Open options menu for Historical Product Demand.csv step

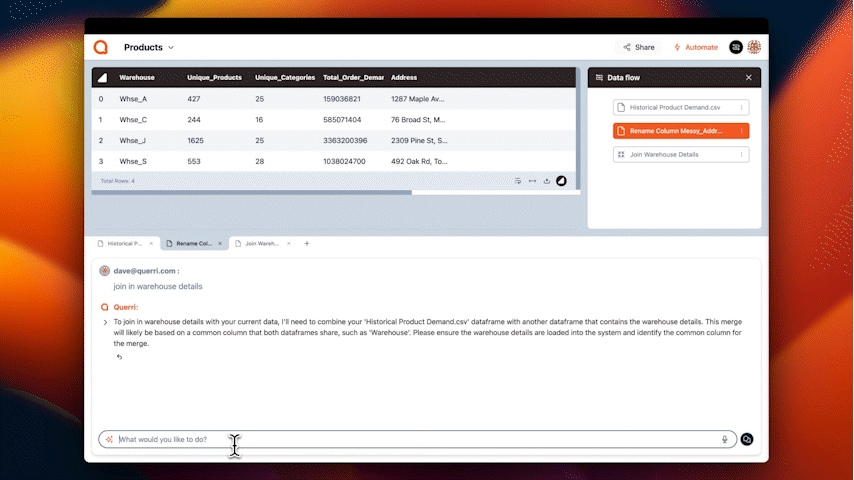(x=741, y=107)
